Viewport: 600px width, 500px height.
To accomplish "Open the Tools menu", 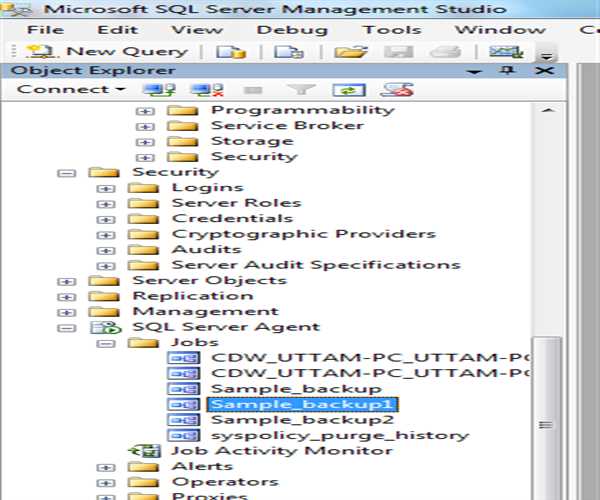I will click(x=392, y=30).
